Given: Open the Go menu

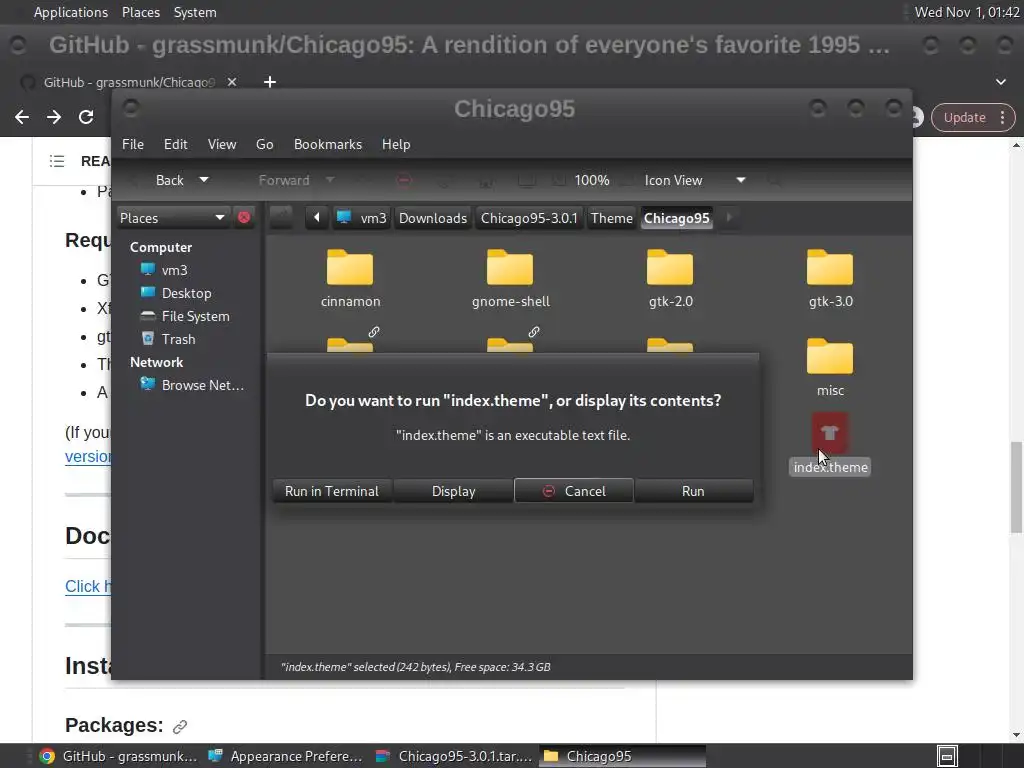Looking at the screenshot, I should point(264,144).
